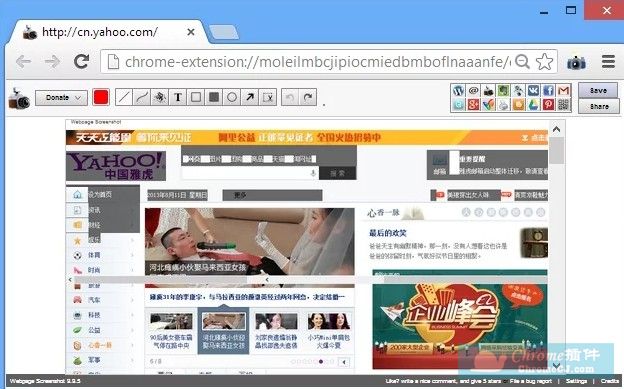Redo the last edit
Screen dimensions: 624x389
[308, 97]
